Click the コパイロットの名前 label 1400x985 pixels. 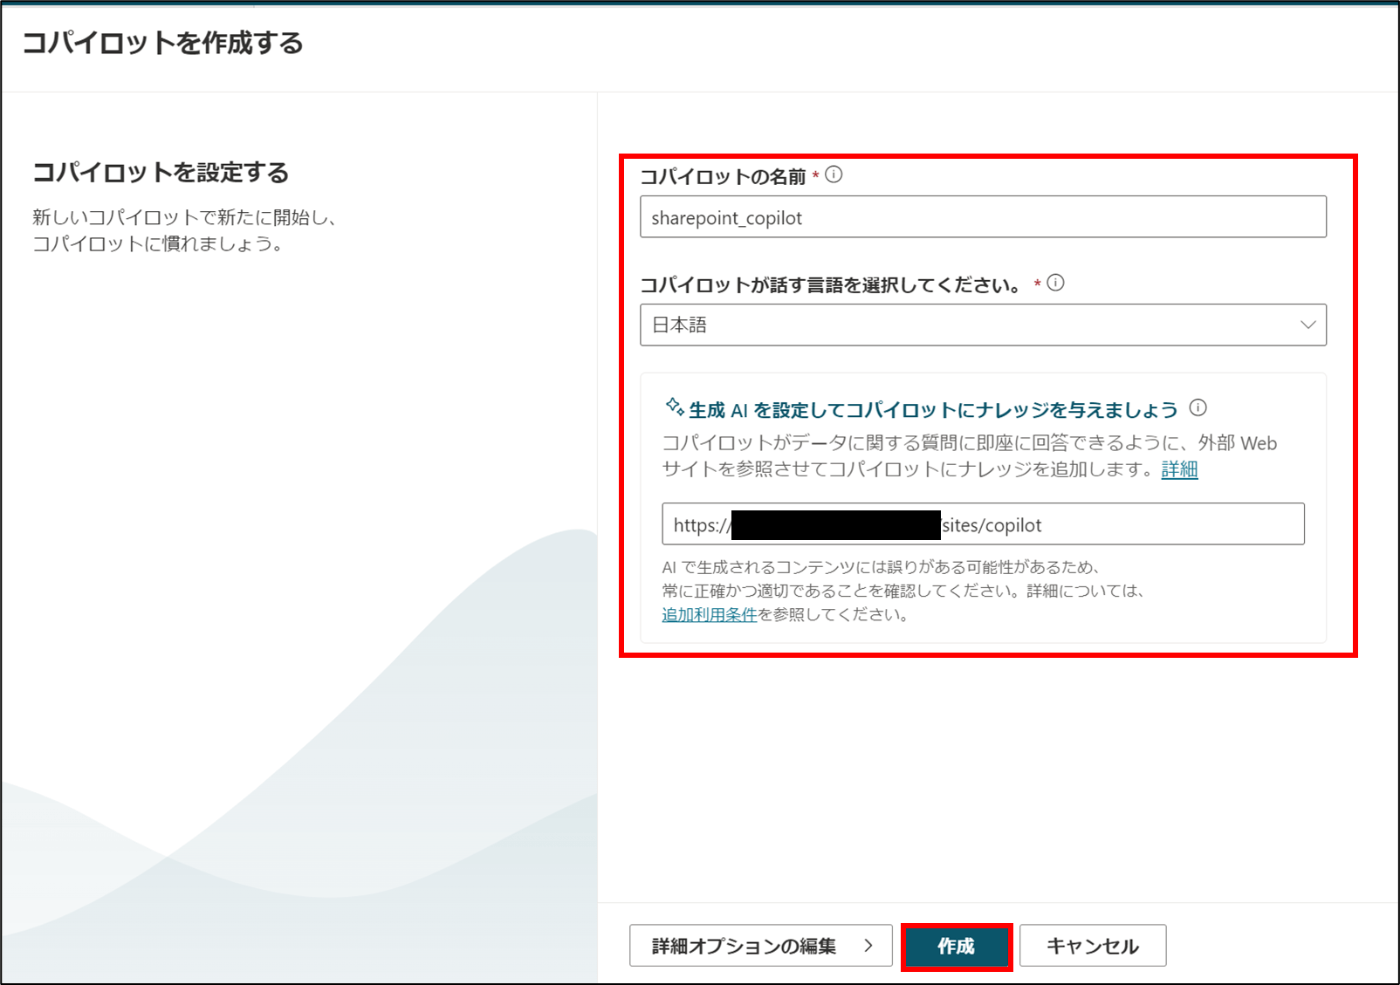(x=723, y=177)
